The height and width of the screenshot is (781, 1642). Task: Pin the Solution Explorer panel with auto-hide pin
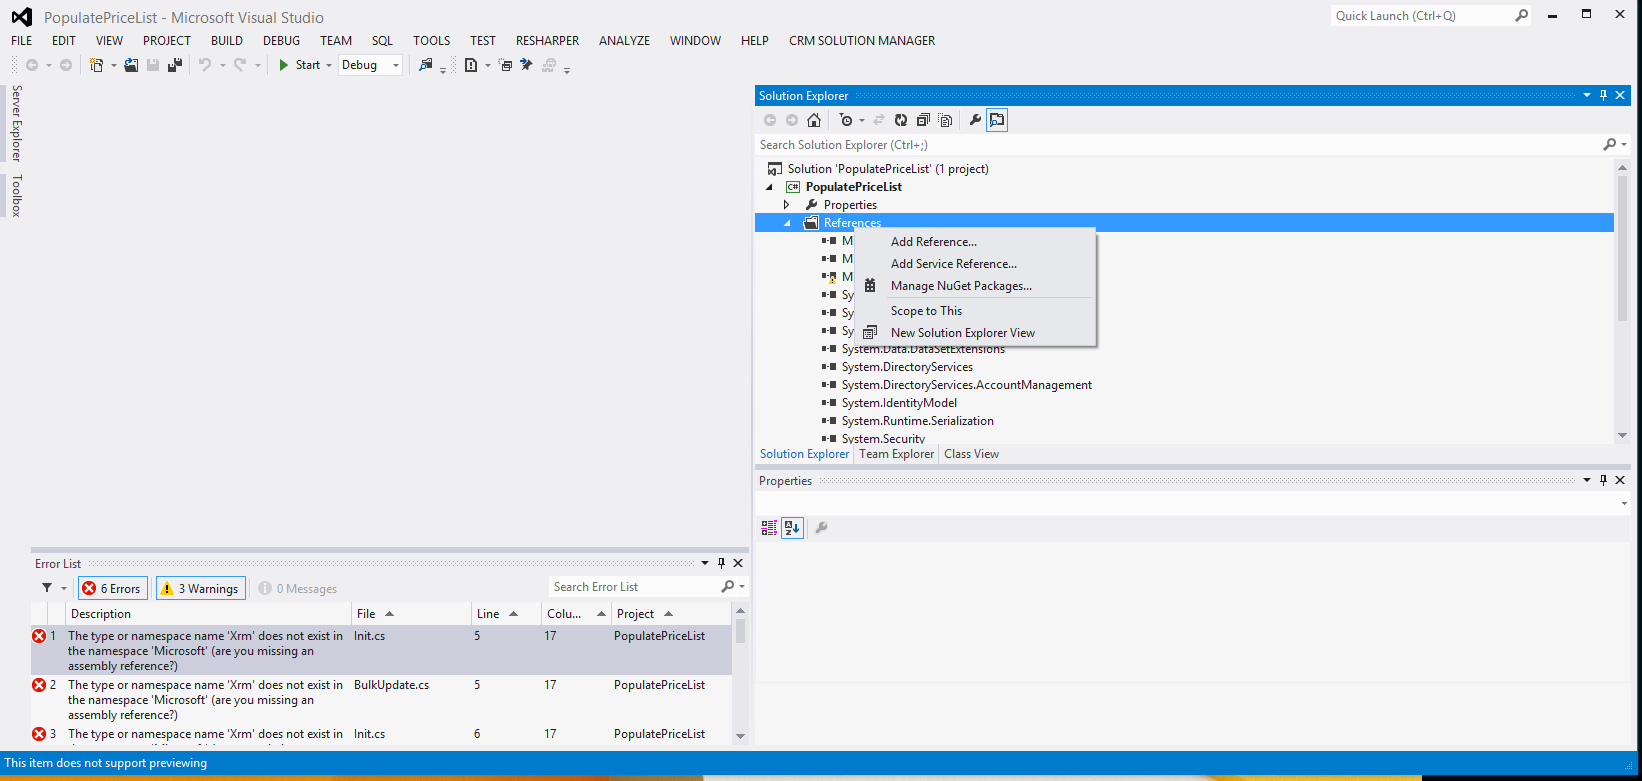(x=1603, y=95)
